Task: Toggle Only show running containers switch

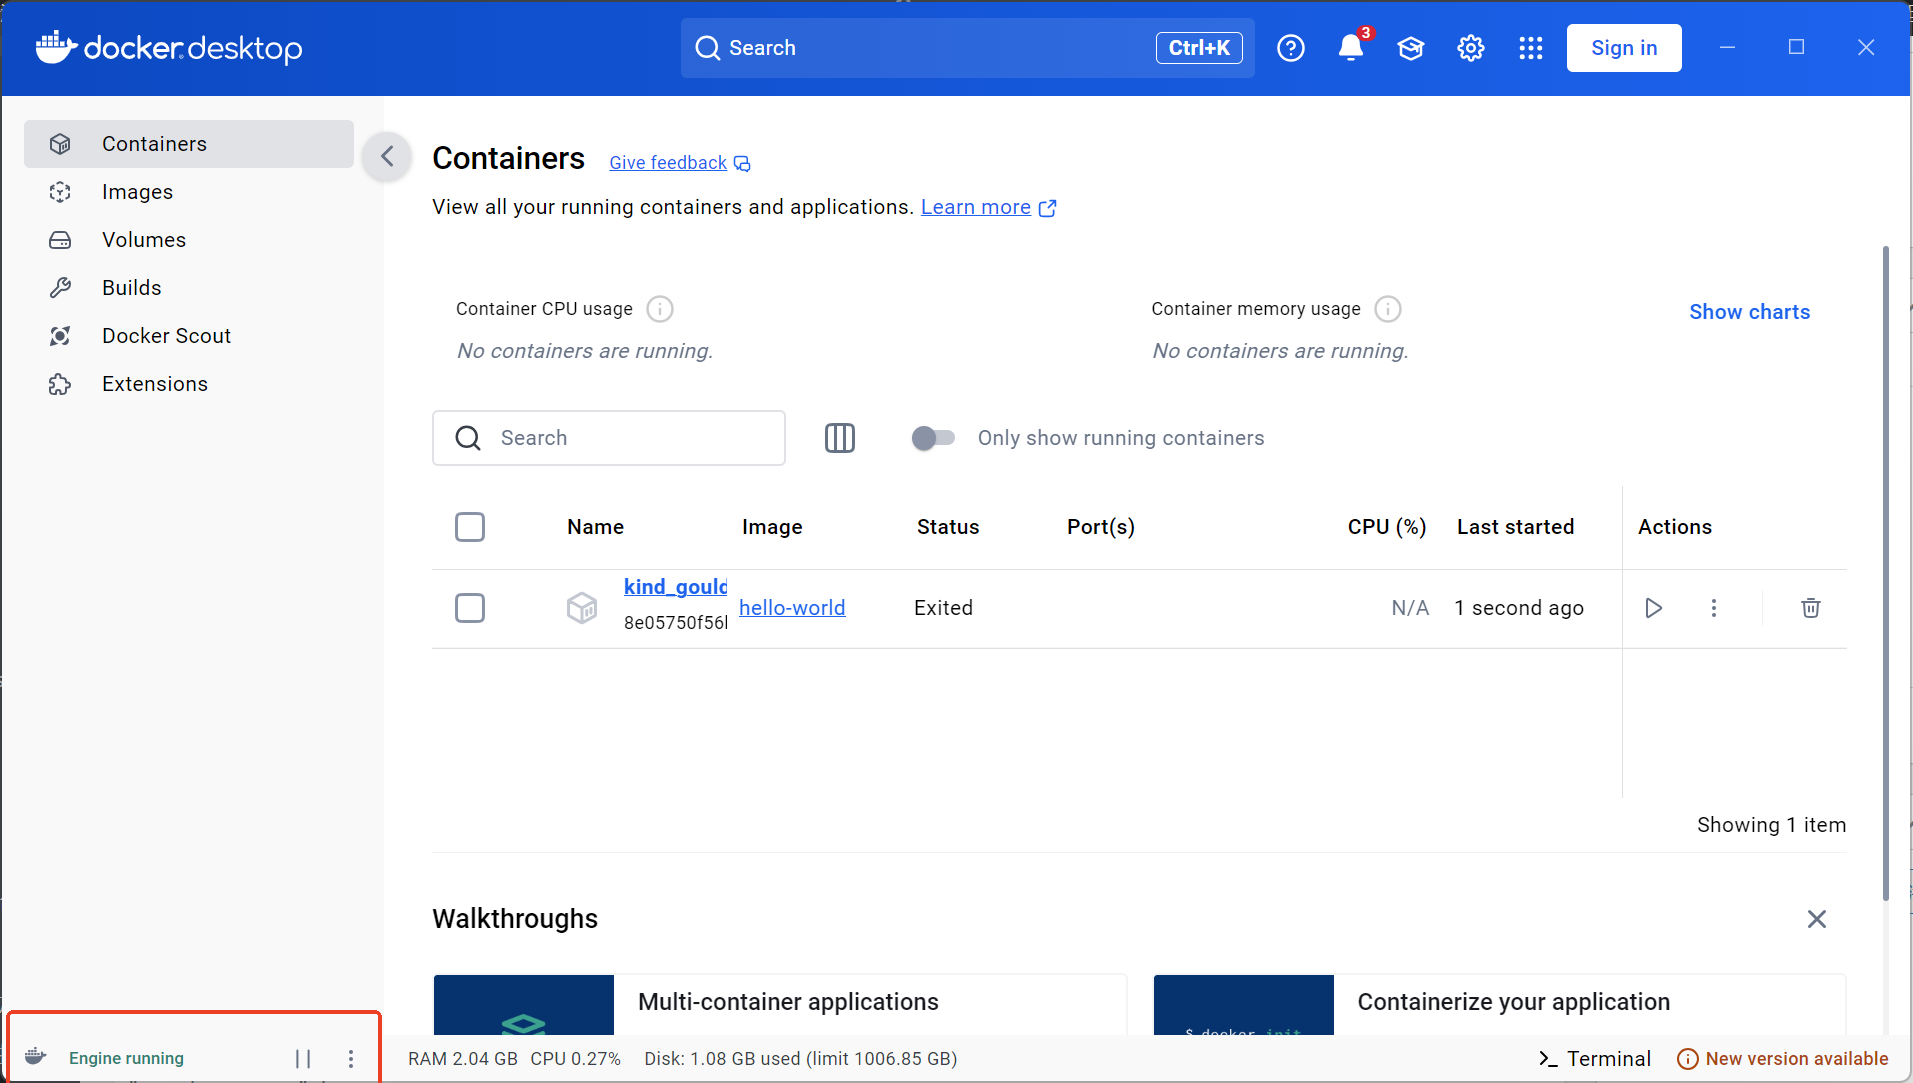Action: pos(933,438)
